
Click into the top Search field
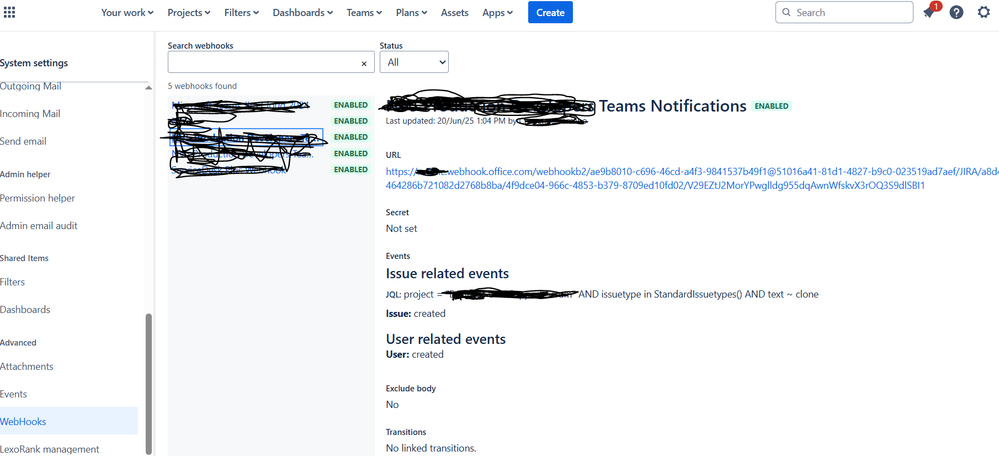coord(844,12)
